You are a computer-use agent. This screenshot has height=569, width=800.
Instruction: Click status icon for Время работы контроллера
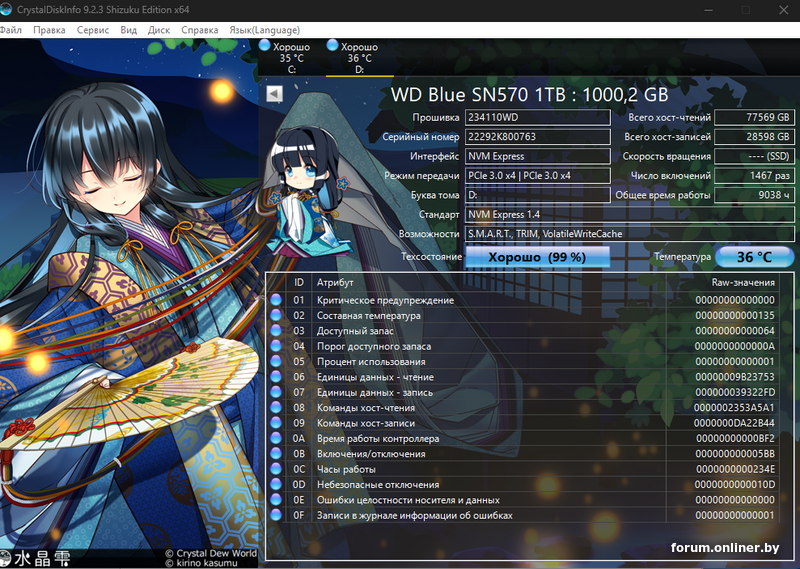tap(276, 438)
